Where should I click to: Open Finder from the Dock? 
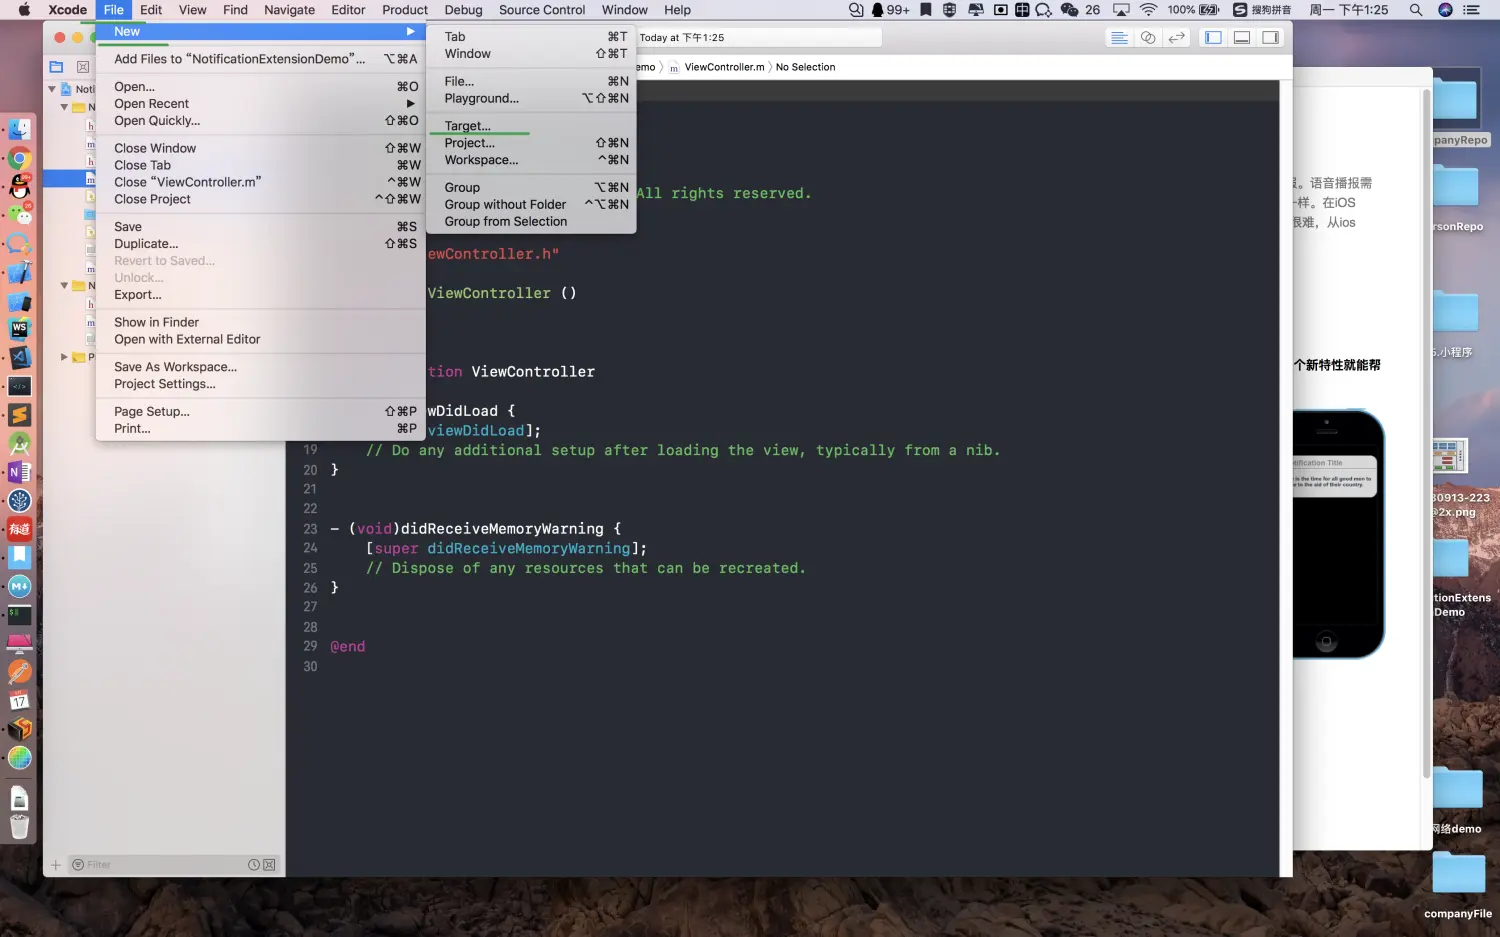point(19,130)
